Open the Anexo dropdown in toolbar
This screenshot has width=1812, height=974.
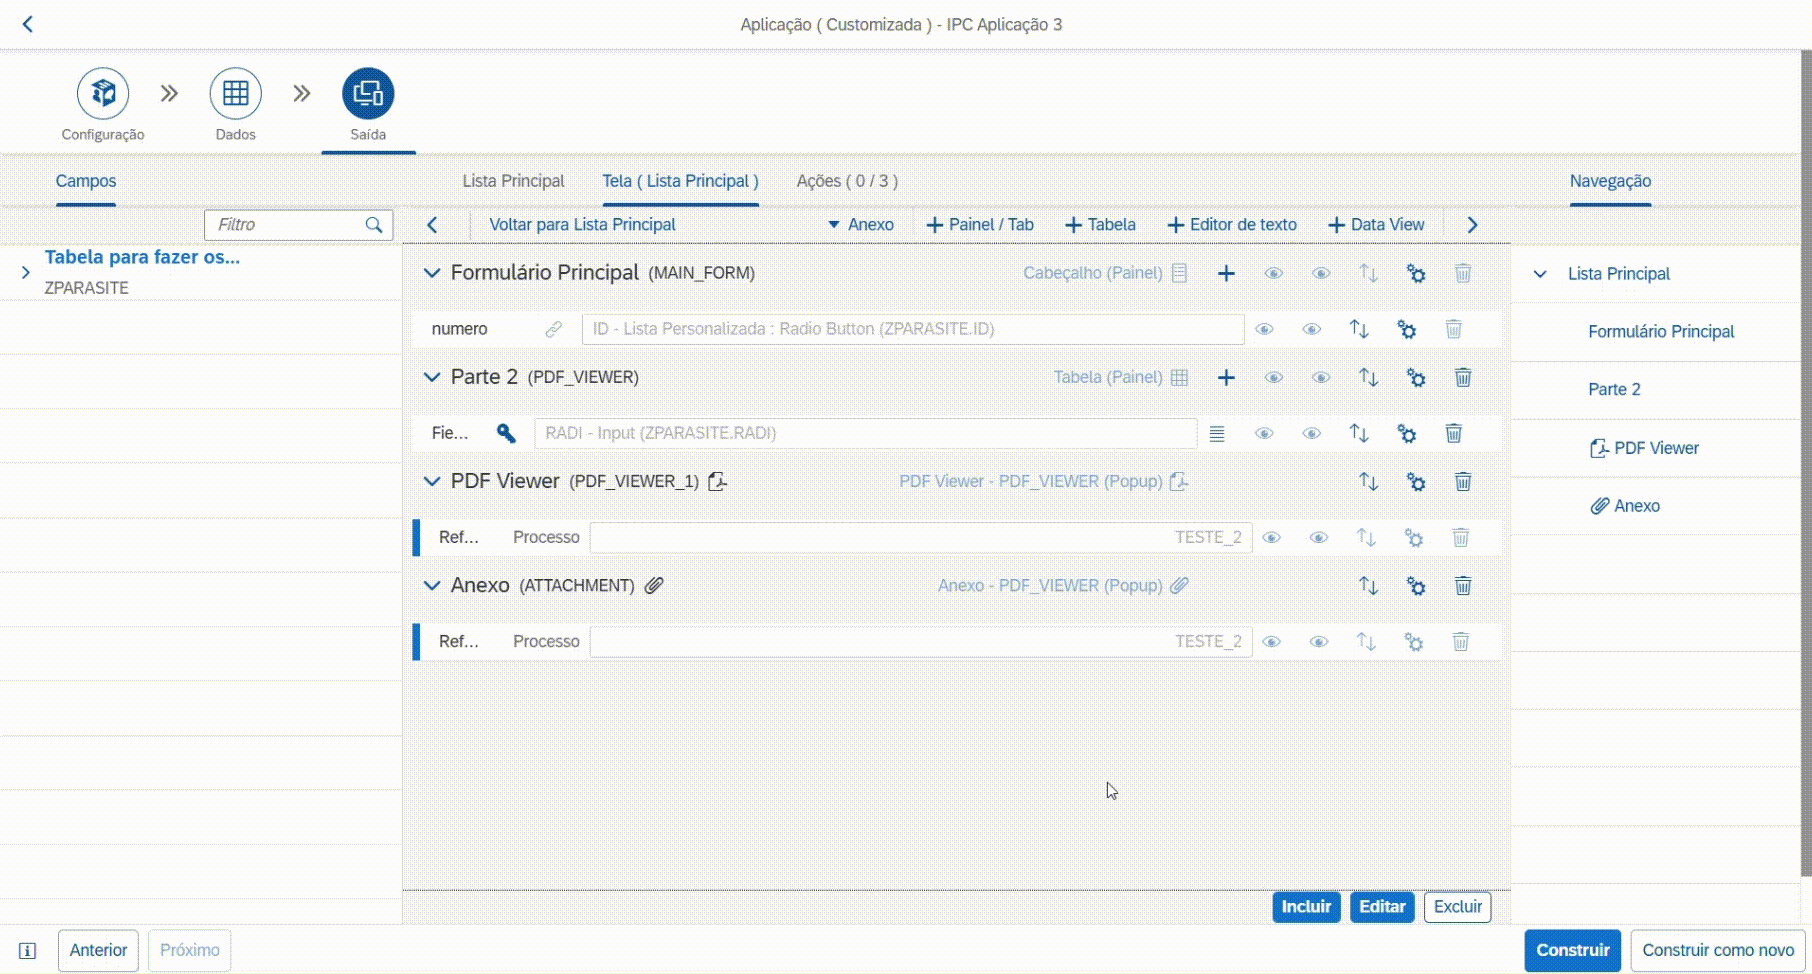coord(861,225)
